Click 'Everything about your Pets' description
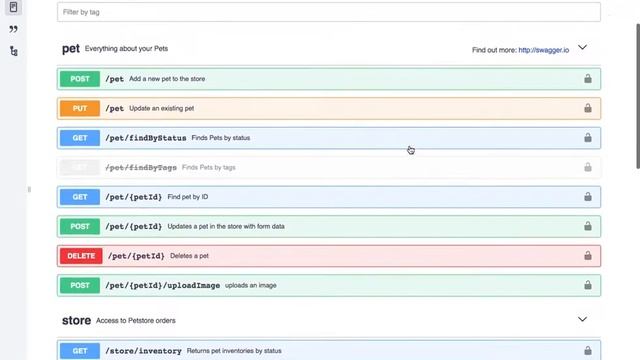The width and height of the screenshot is (640, 360). 126,48
